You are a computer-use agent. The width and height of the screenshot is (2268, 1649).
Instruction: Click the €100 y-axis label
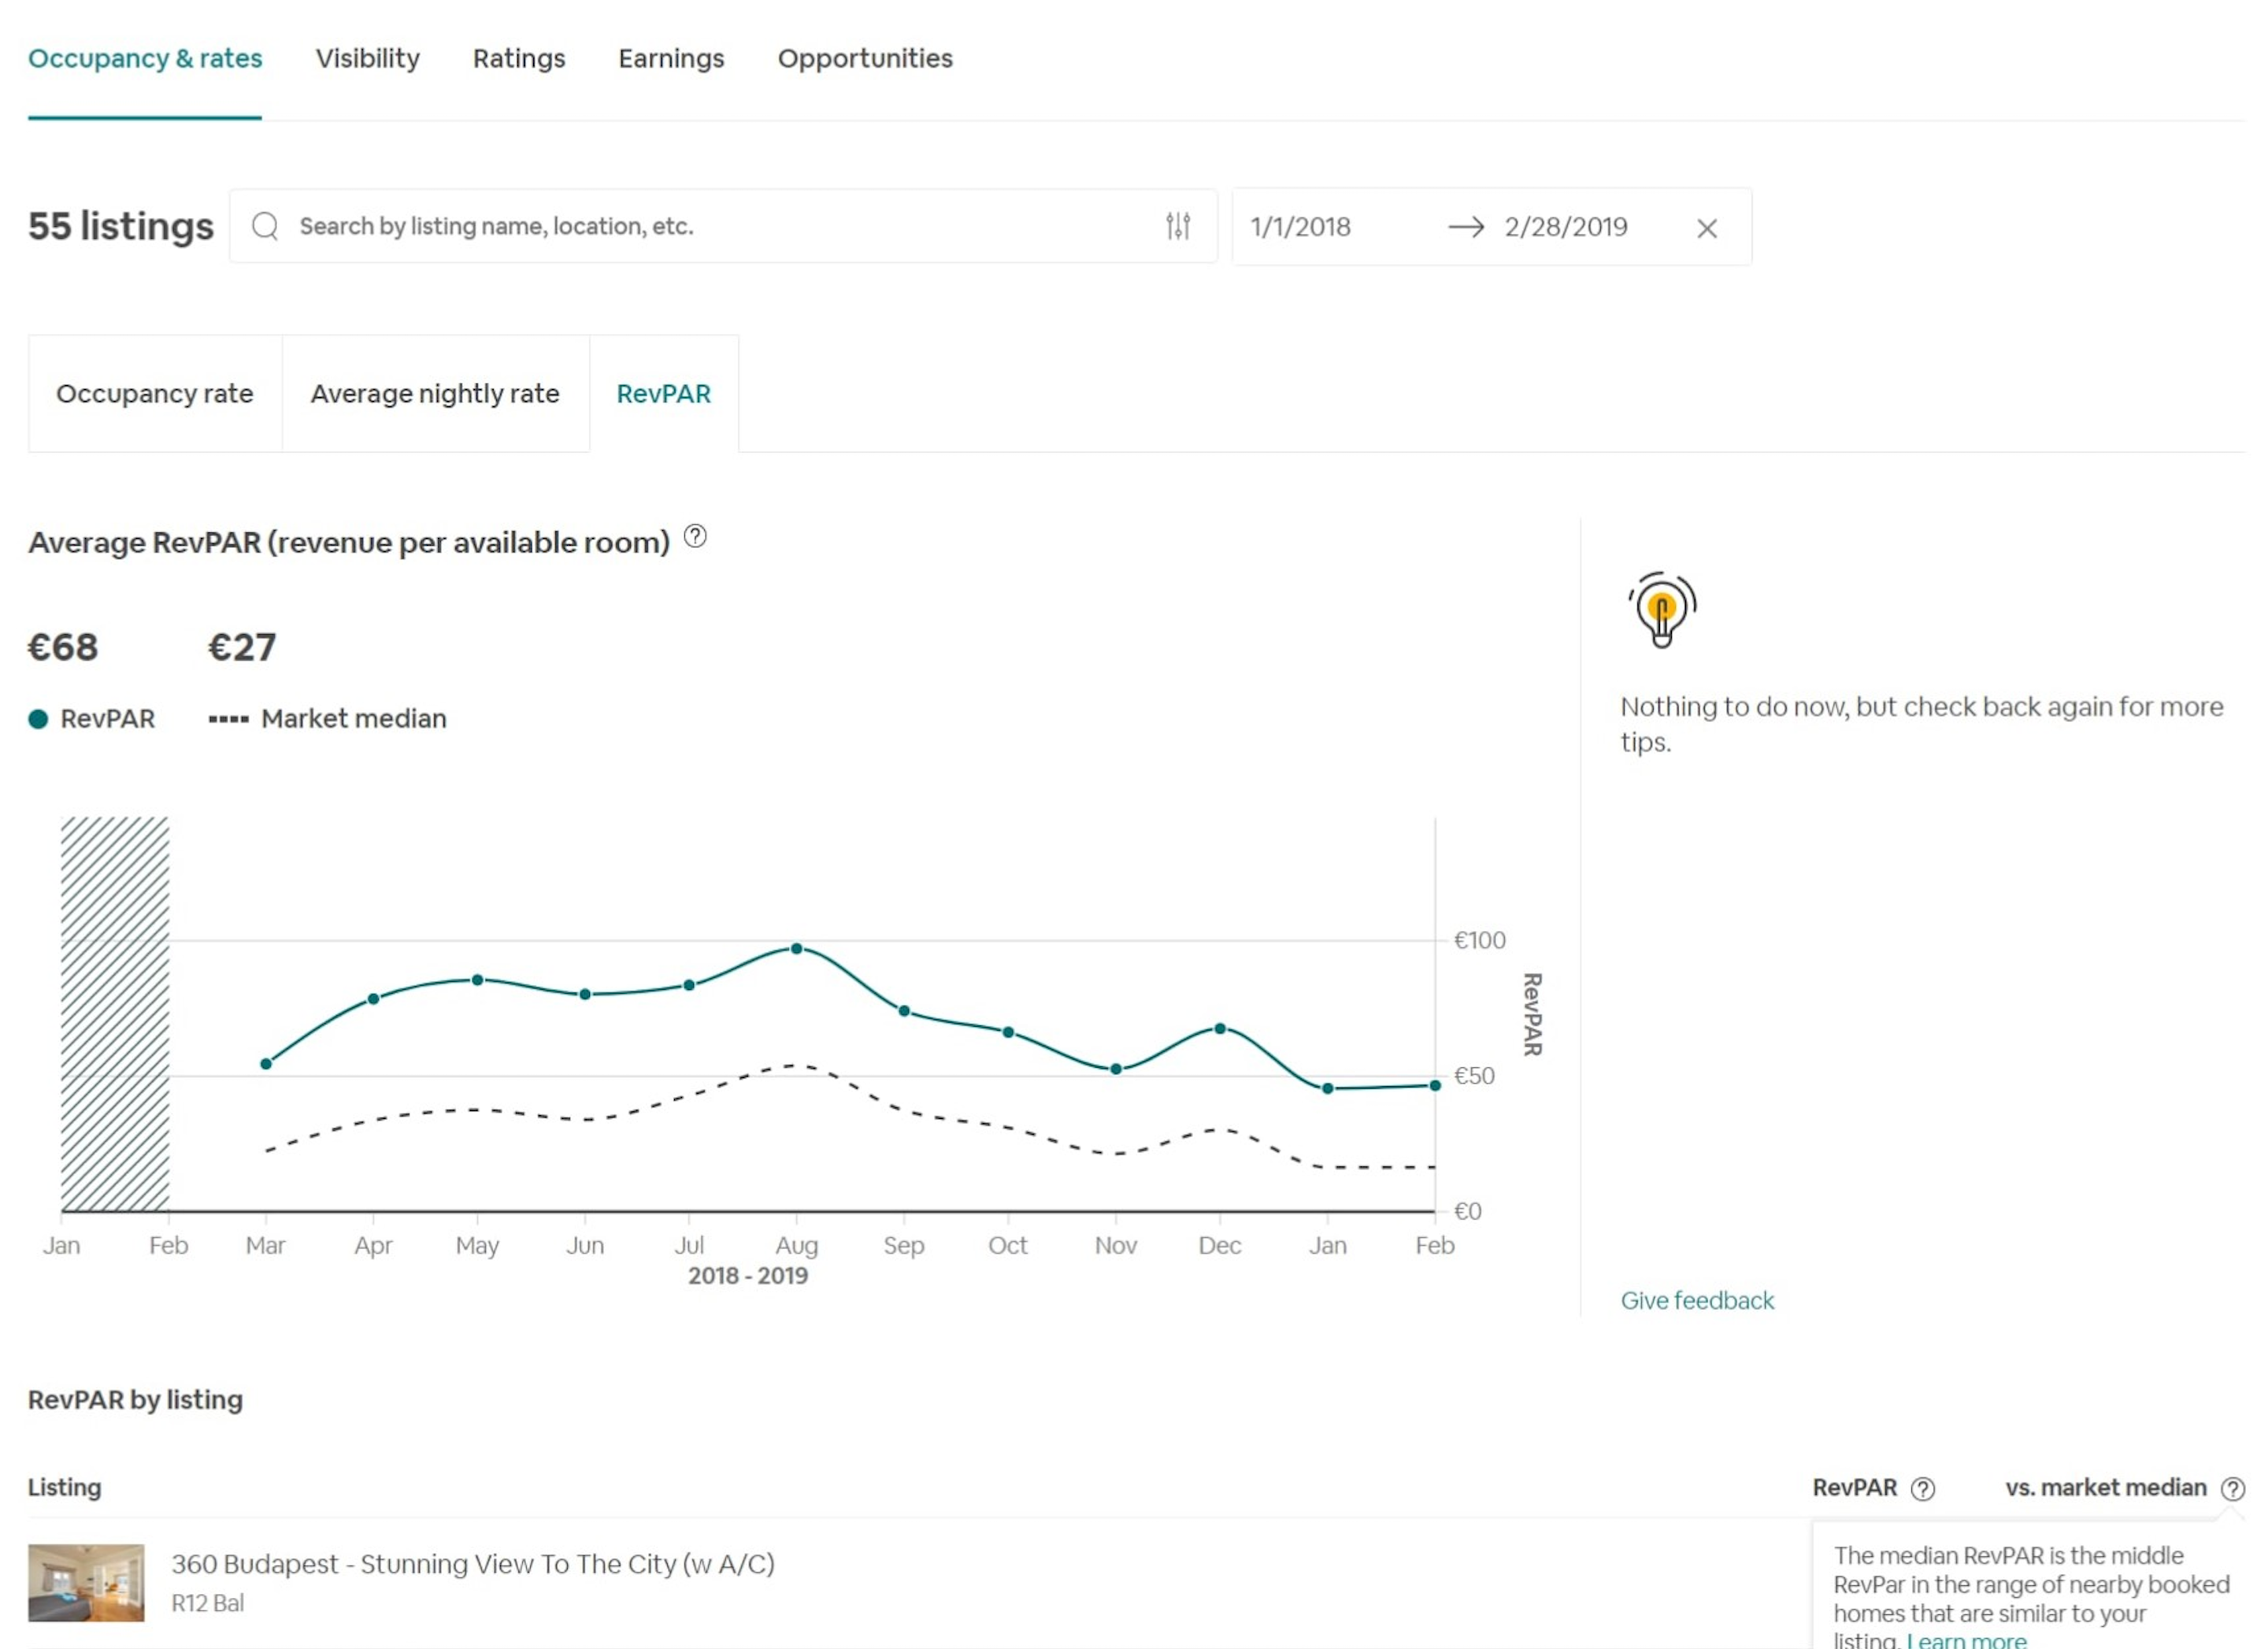point(1479,940)
